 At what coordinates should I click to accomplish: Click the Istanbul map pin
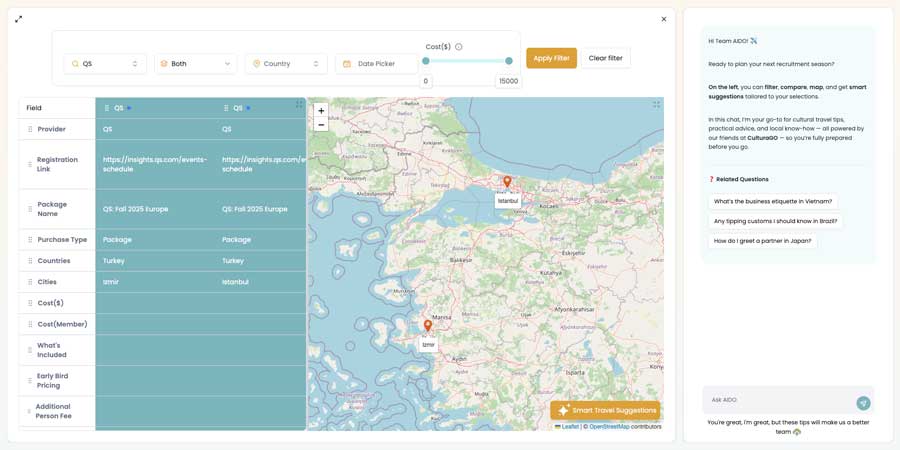[507, 182]
